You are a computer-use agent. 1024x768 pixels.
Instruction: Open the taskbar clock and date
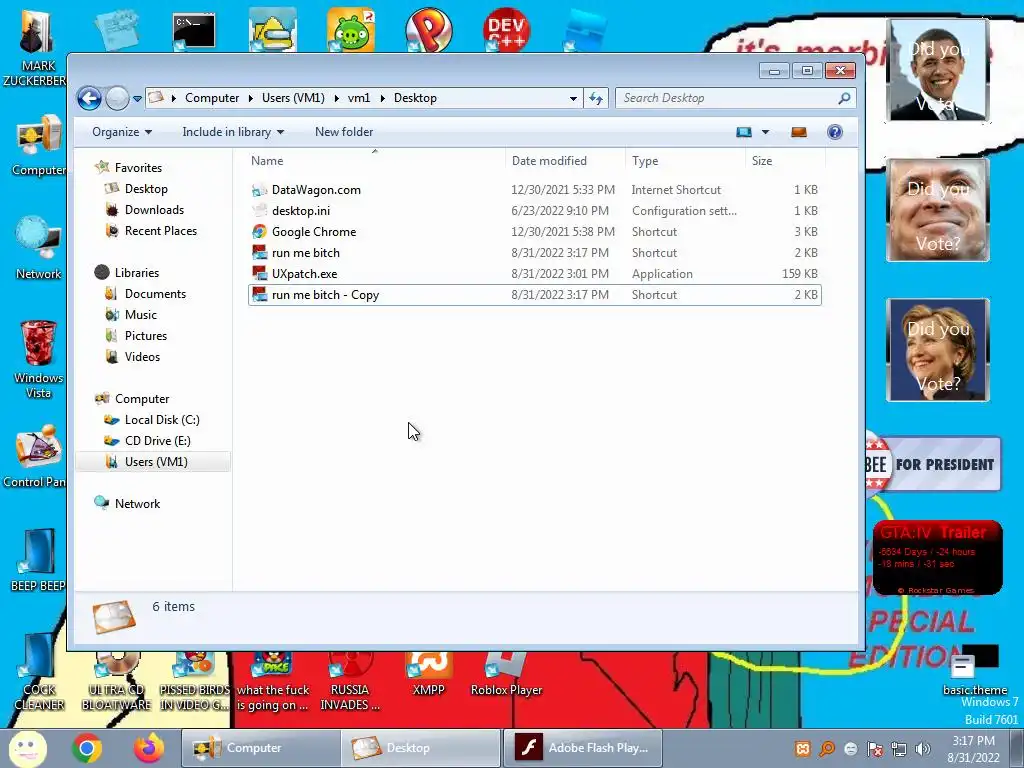(973, 749)
